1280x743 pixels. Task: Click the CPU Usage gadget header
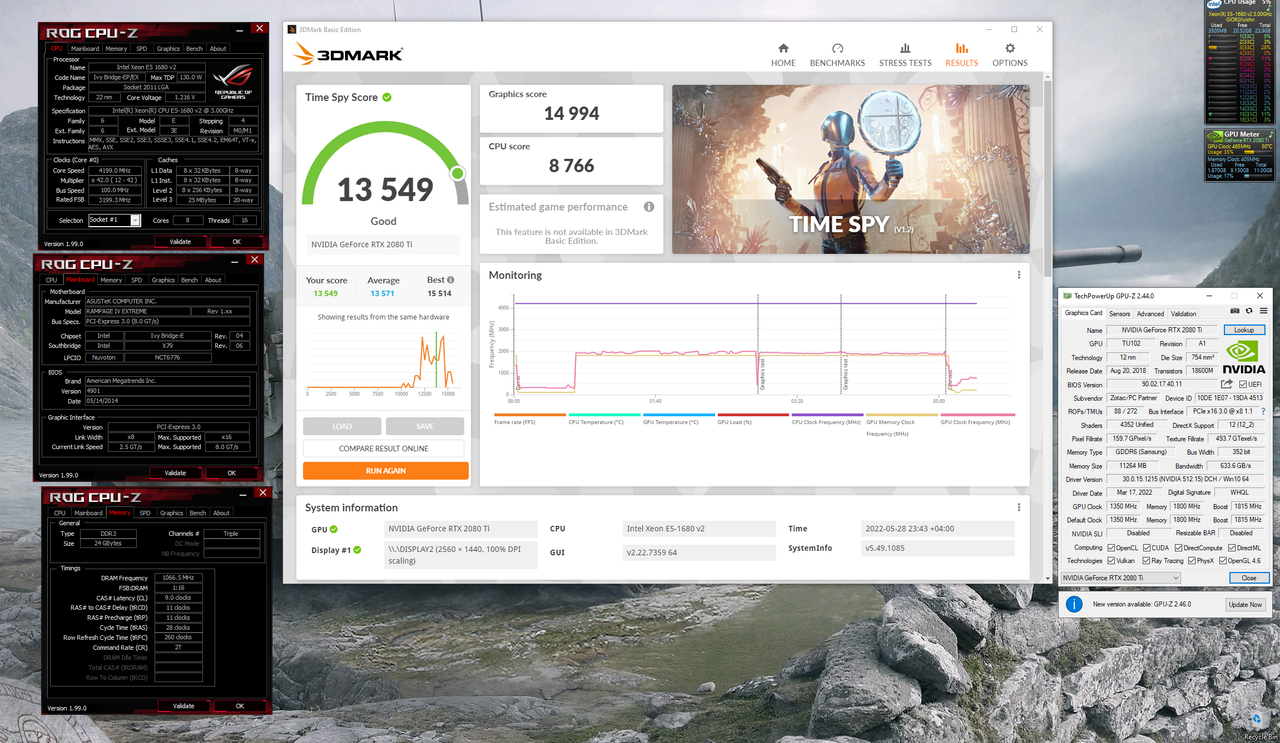[x=1241, y=4]
